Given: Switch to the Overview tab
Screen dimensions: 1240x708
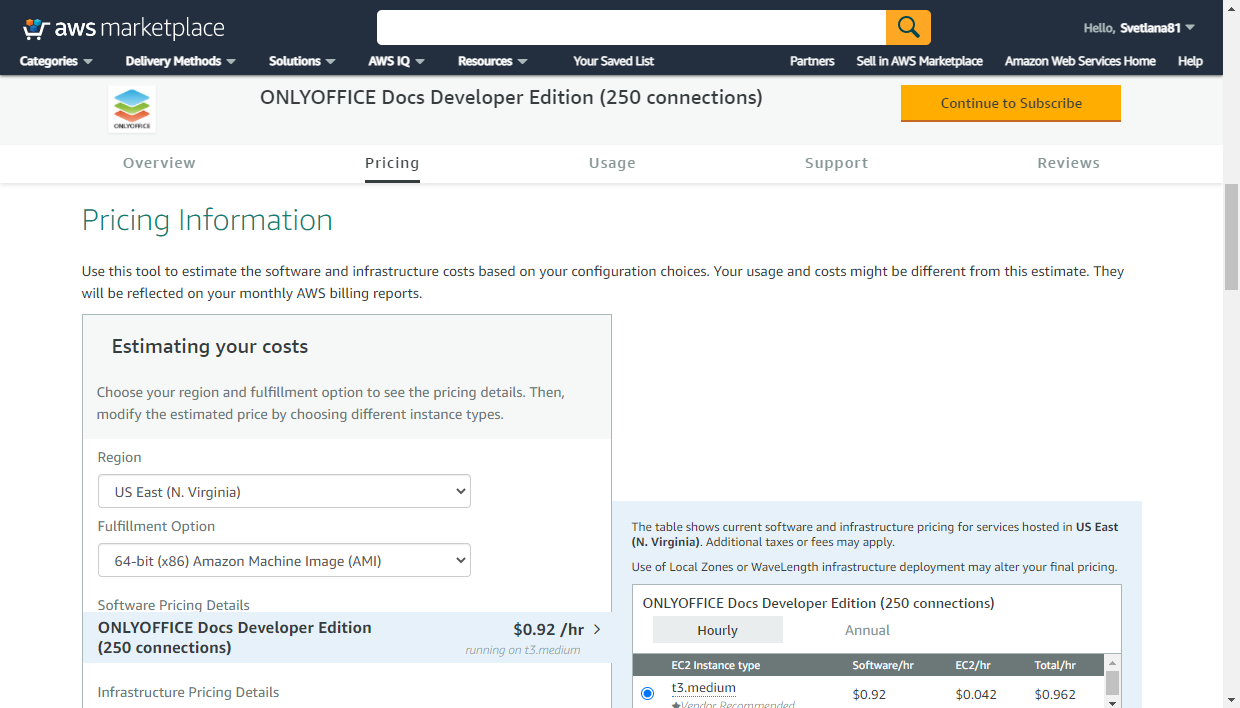Looking at the screenshot, I should pyautogui.click(x=159, y=163).
